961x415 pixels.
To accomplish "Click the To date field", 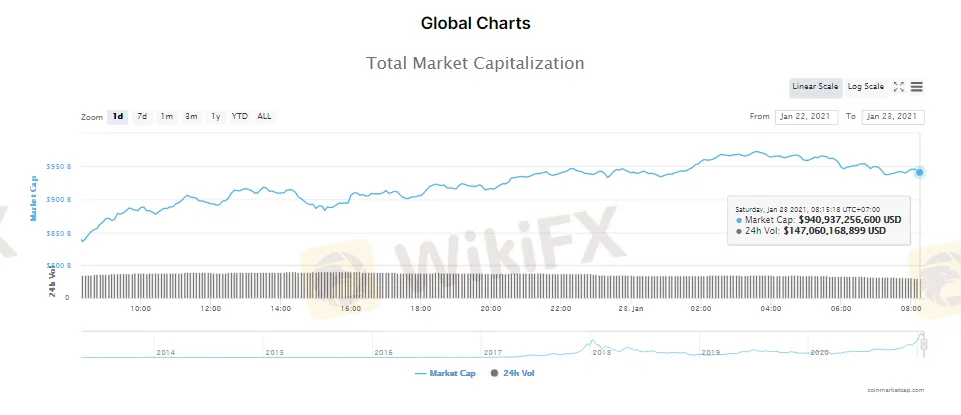I will coord(892,117).
